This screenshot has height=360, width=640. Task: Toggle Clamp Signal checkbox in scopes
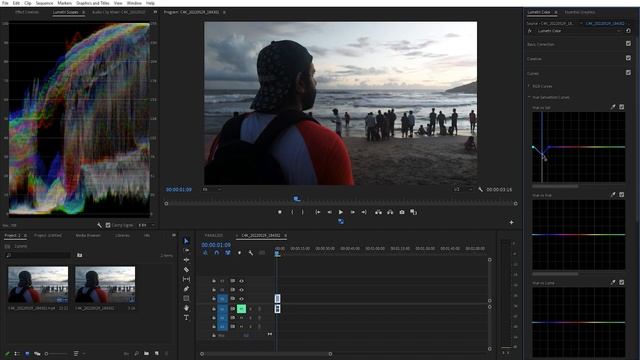[x=108, y=225]
